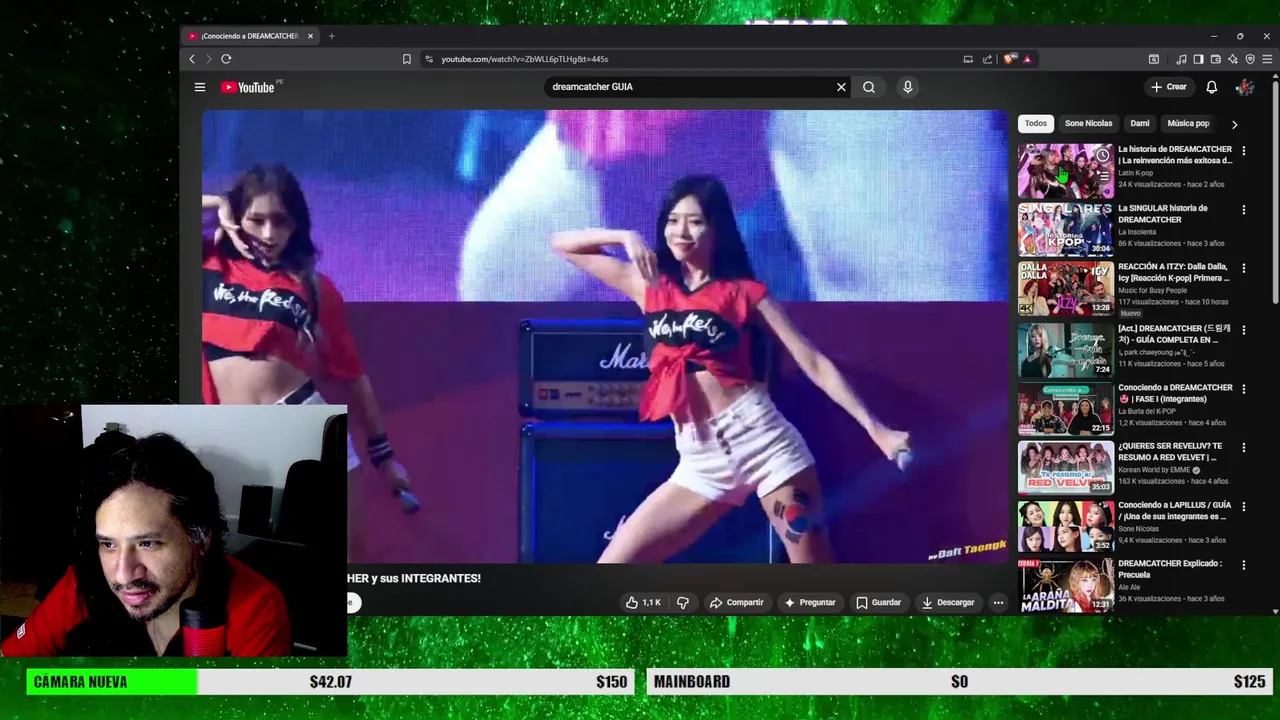Image resolution: width=1280 pixels, height=720 pixels.
Task: Click the Crear button
Action: click(1168, 87)
